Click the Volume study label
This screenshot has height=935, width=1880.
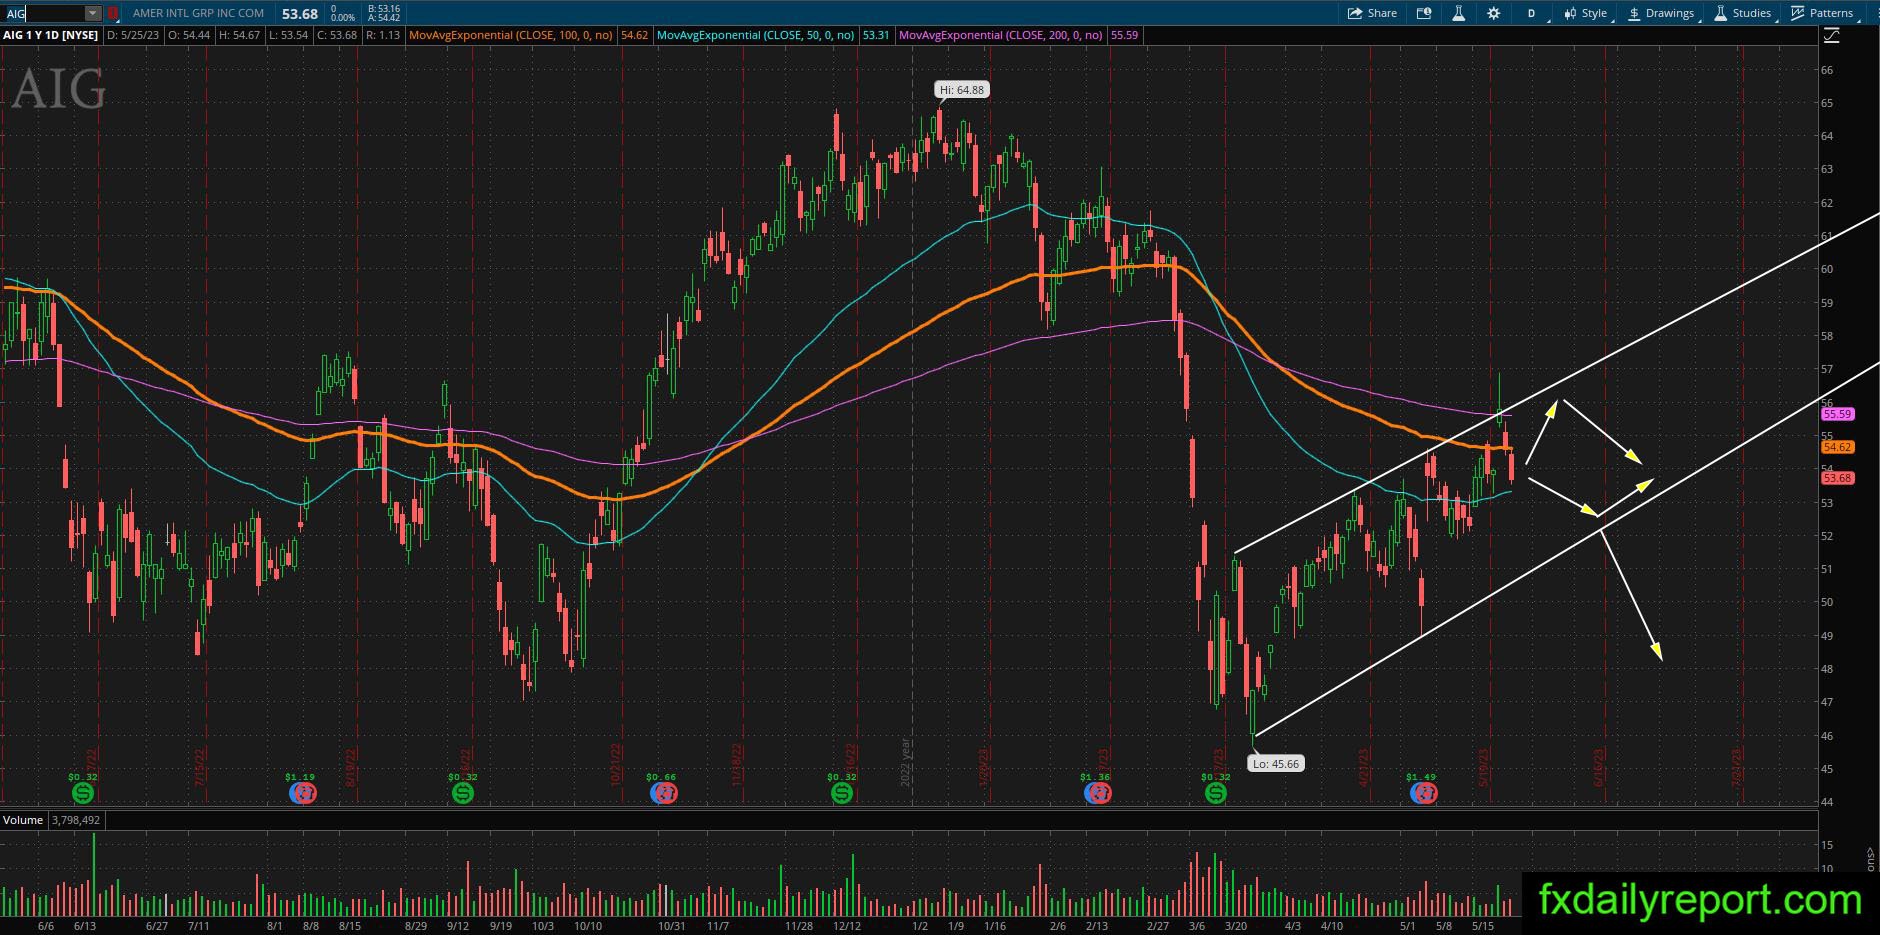pos(23,820)
